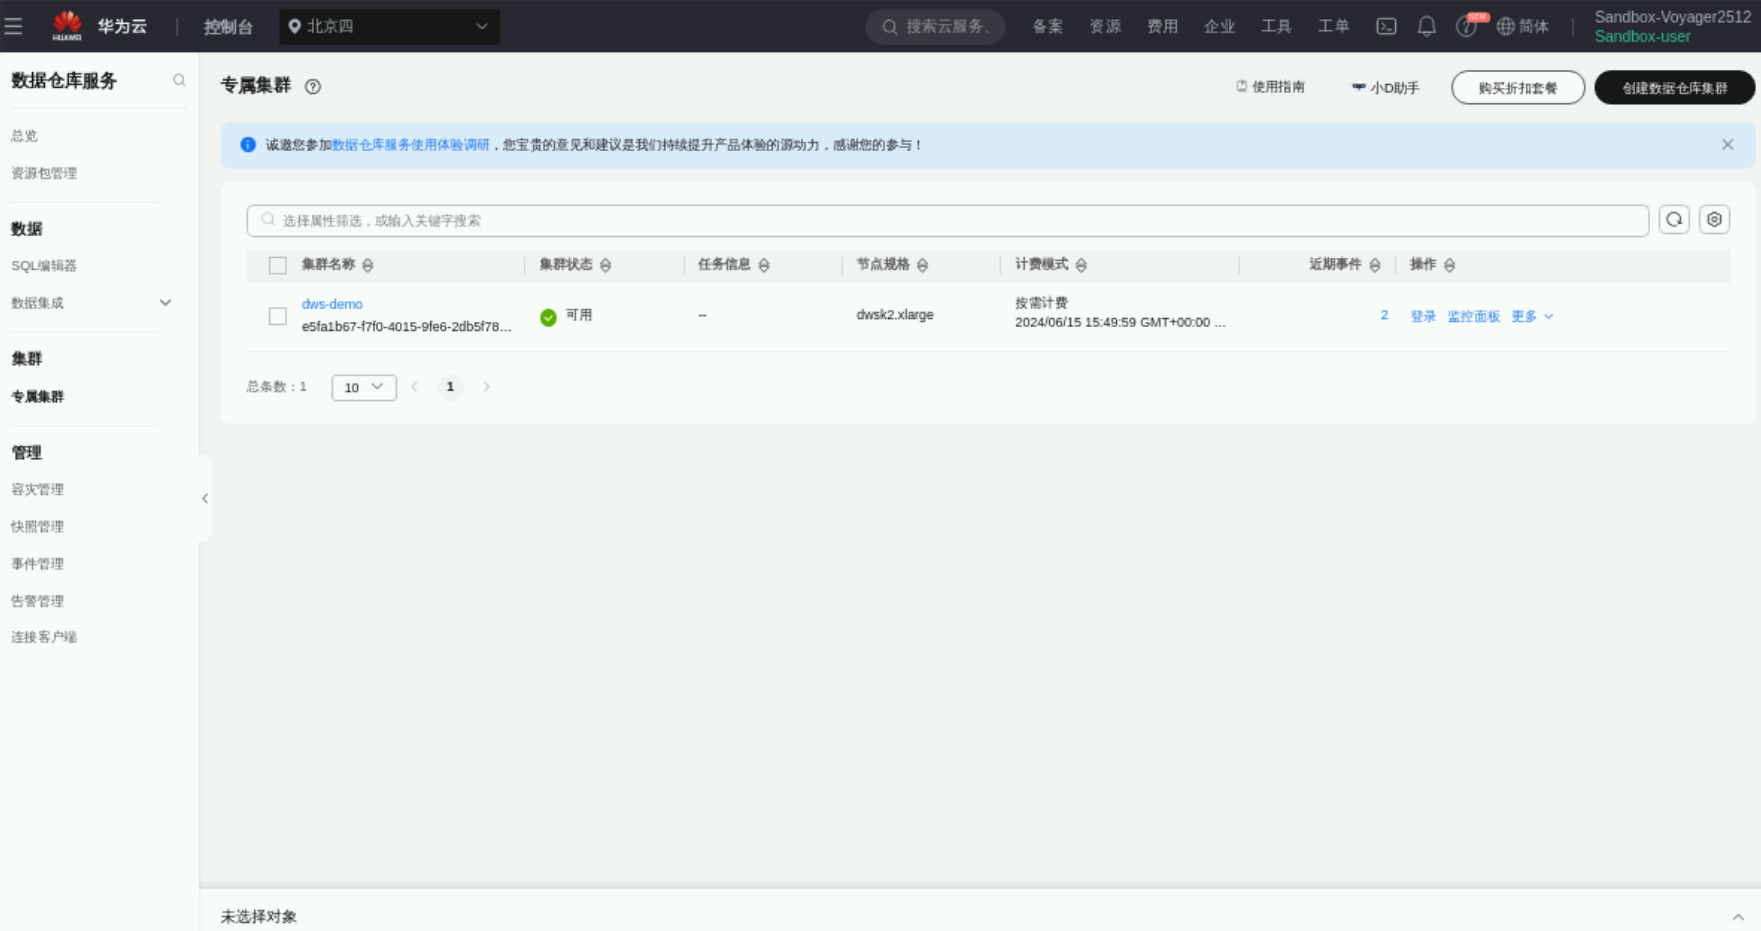1761x931 pixels.
Task: Sort by 节点规格 column
Action: [922, 265]
